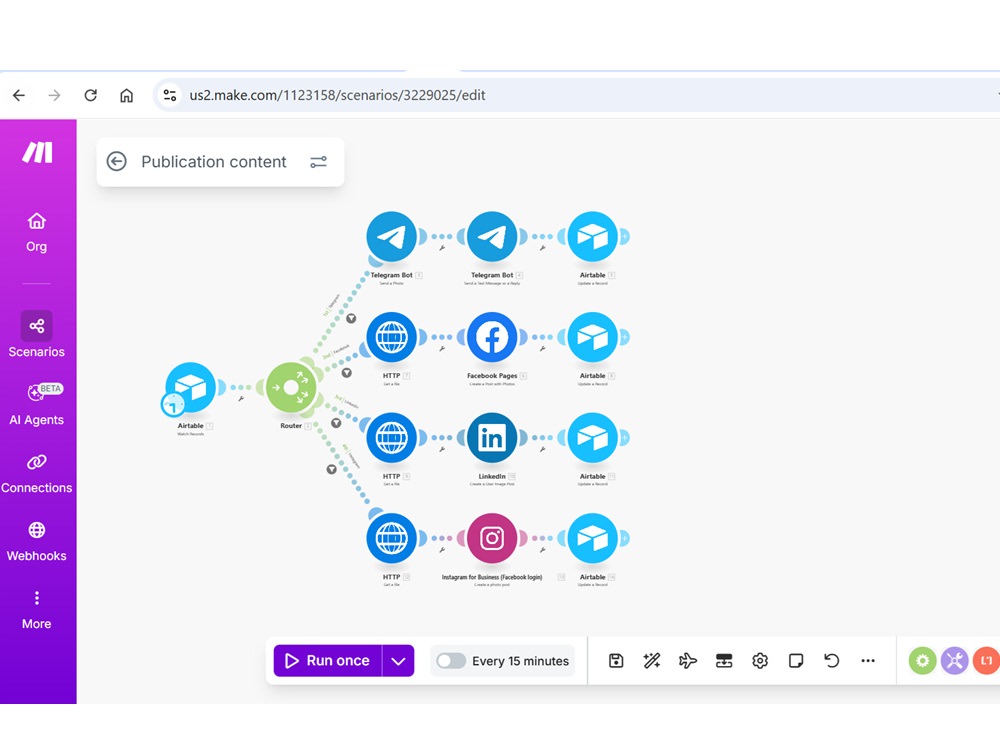
Task: Open the clock schedule badge on Airtable trigger
Action: pos(173,404)
